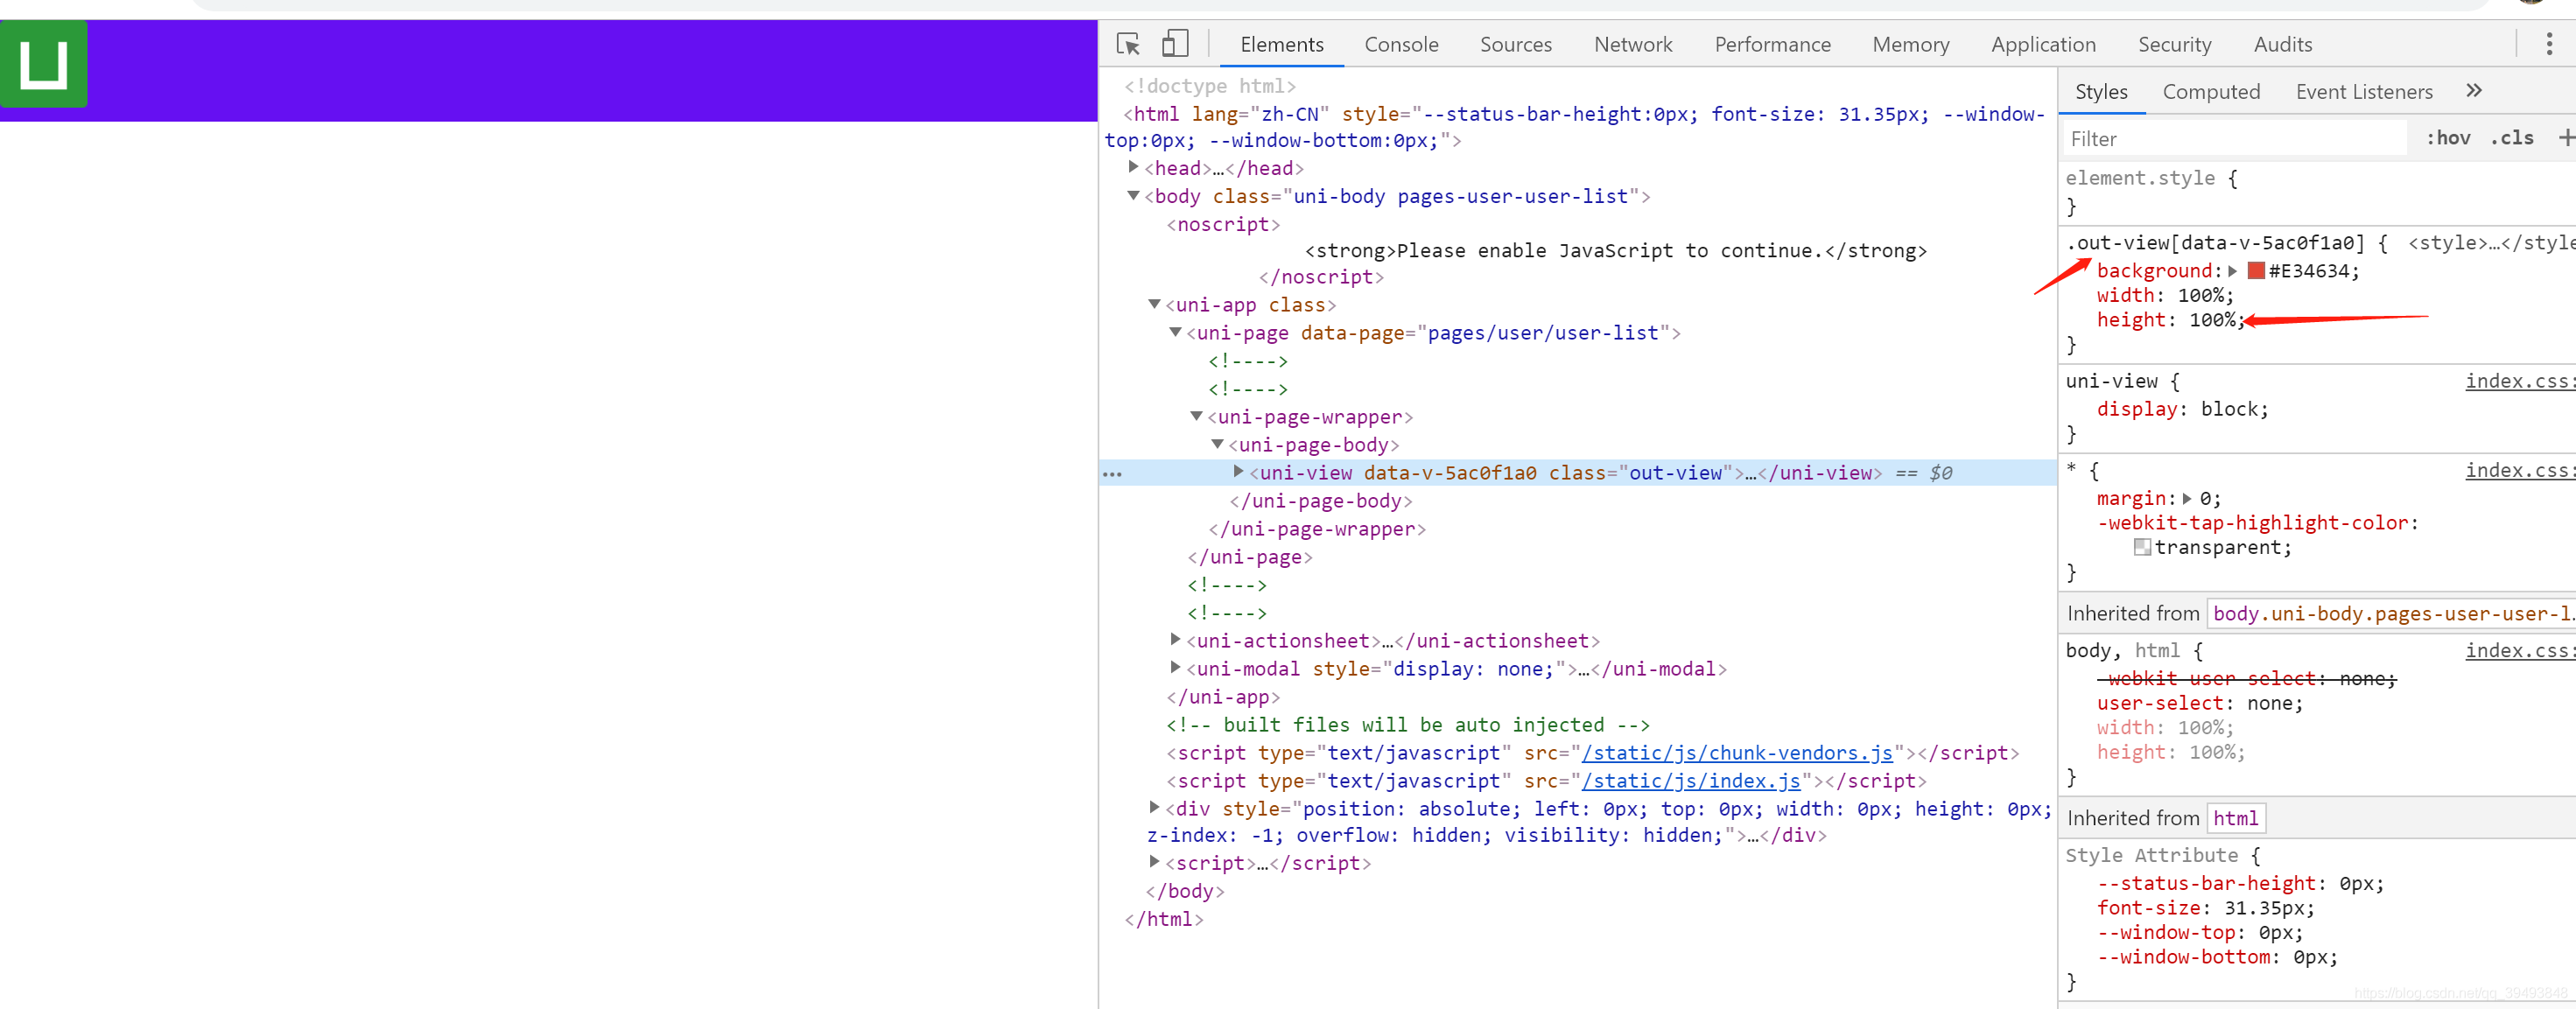Open the Application tab
Screen dimensions: 2576x1009
pos(2042,44)
